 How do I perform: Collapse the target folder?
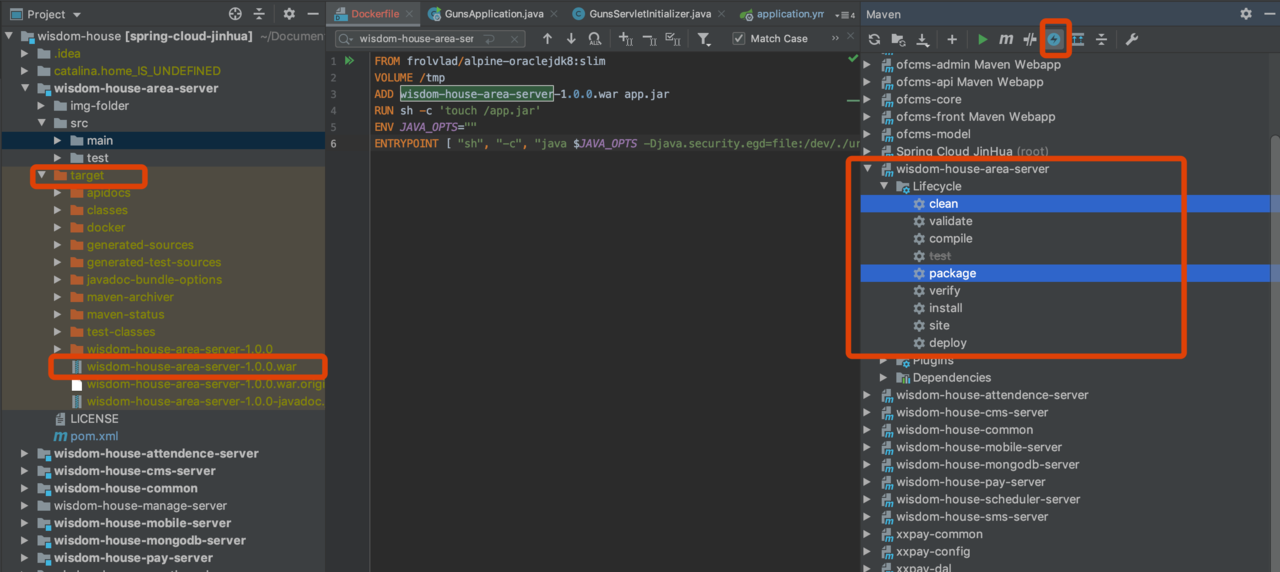[42, 175]
